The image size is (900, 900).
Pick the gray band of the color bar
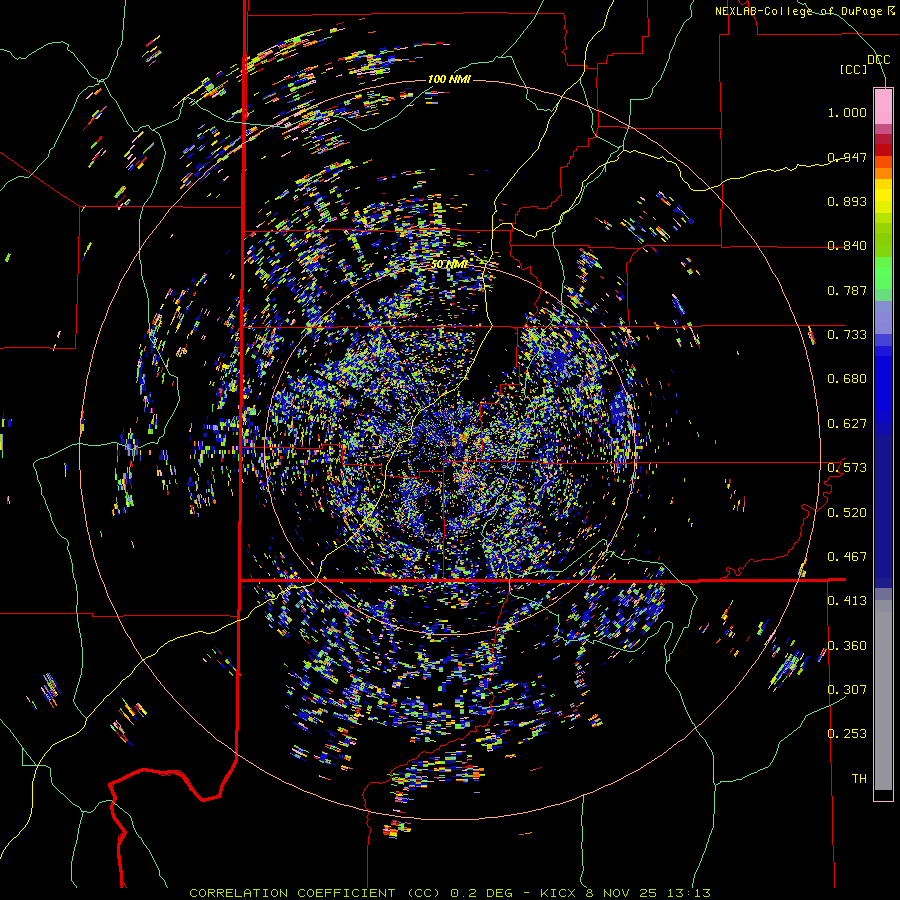click(883, 695)
